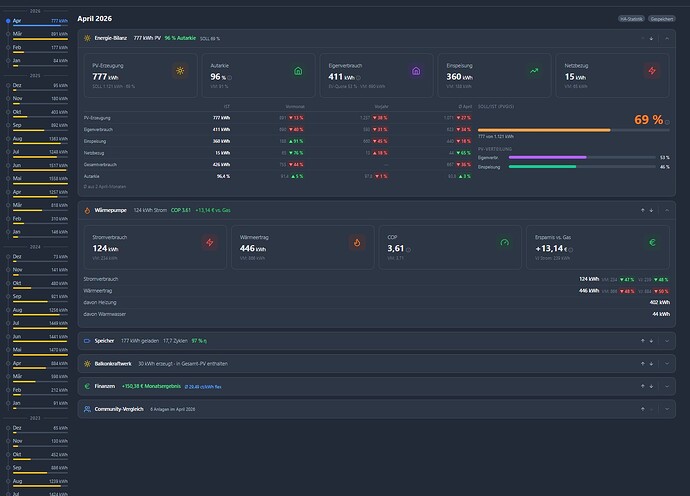Viewport: 690px width, 496px height.
Task: Collapse the Energie-Bilanz section chevron
Action: 667,39
